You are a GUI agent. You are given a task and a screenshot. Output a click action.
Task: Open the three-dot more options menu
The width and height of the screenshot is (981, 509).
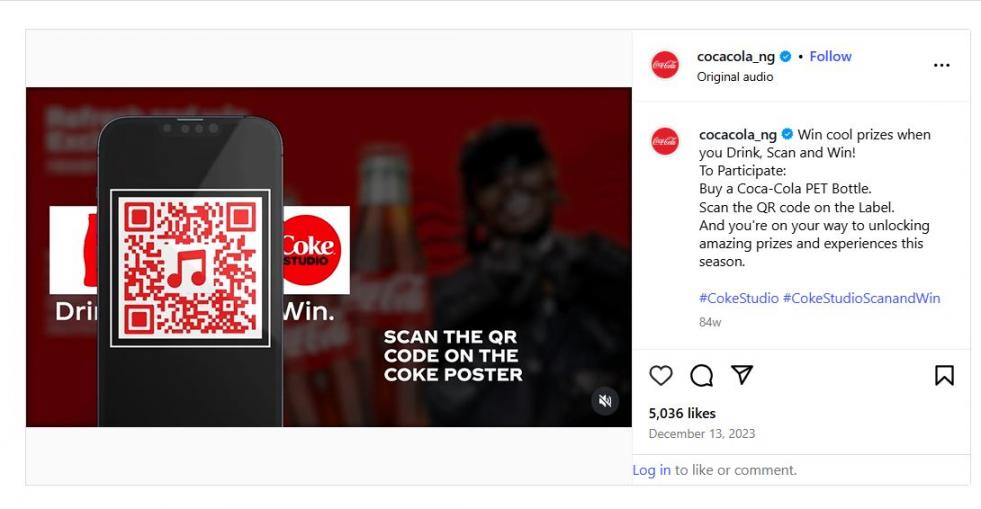coord(942,65)
